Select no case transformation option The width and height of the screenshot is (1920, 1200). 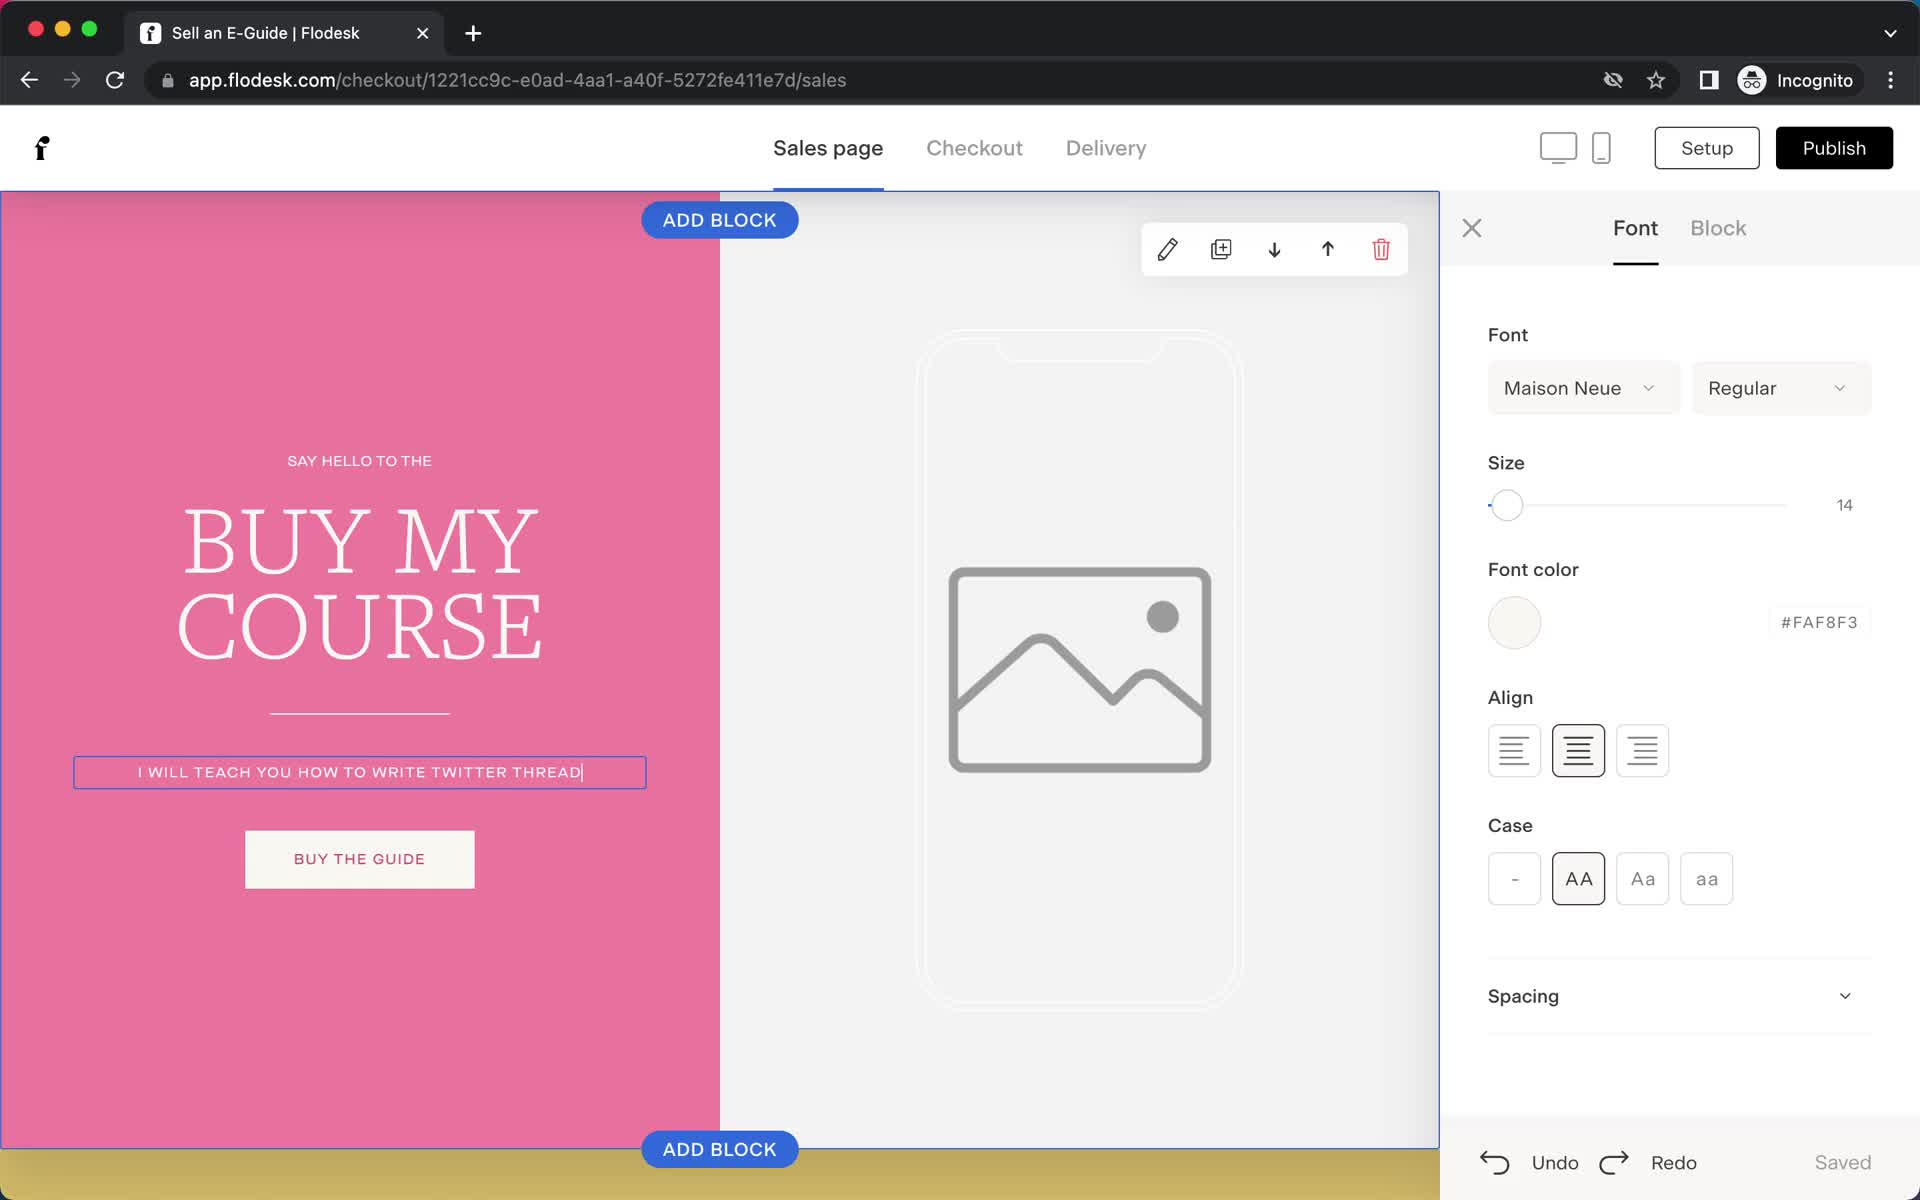[1514, 879]
